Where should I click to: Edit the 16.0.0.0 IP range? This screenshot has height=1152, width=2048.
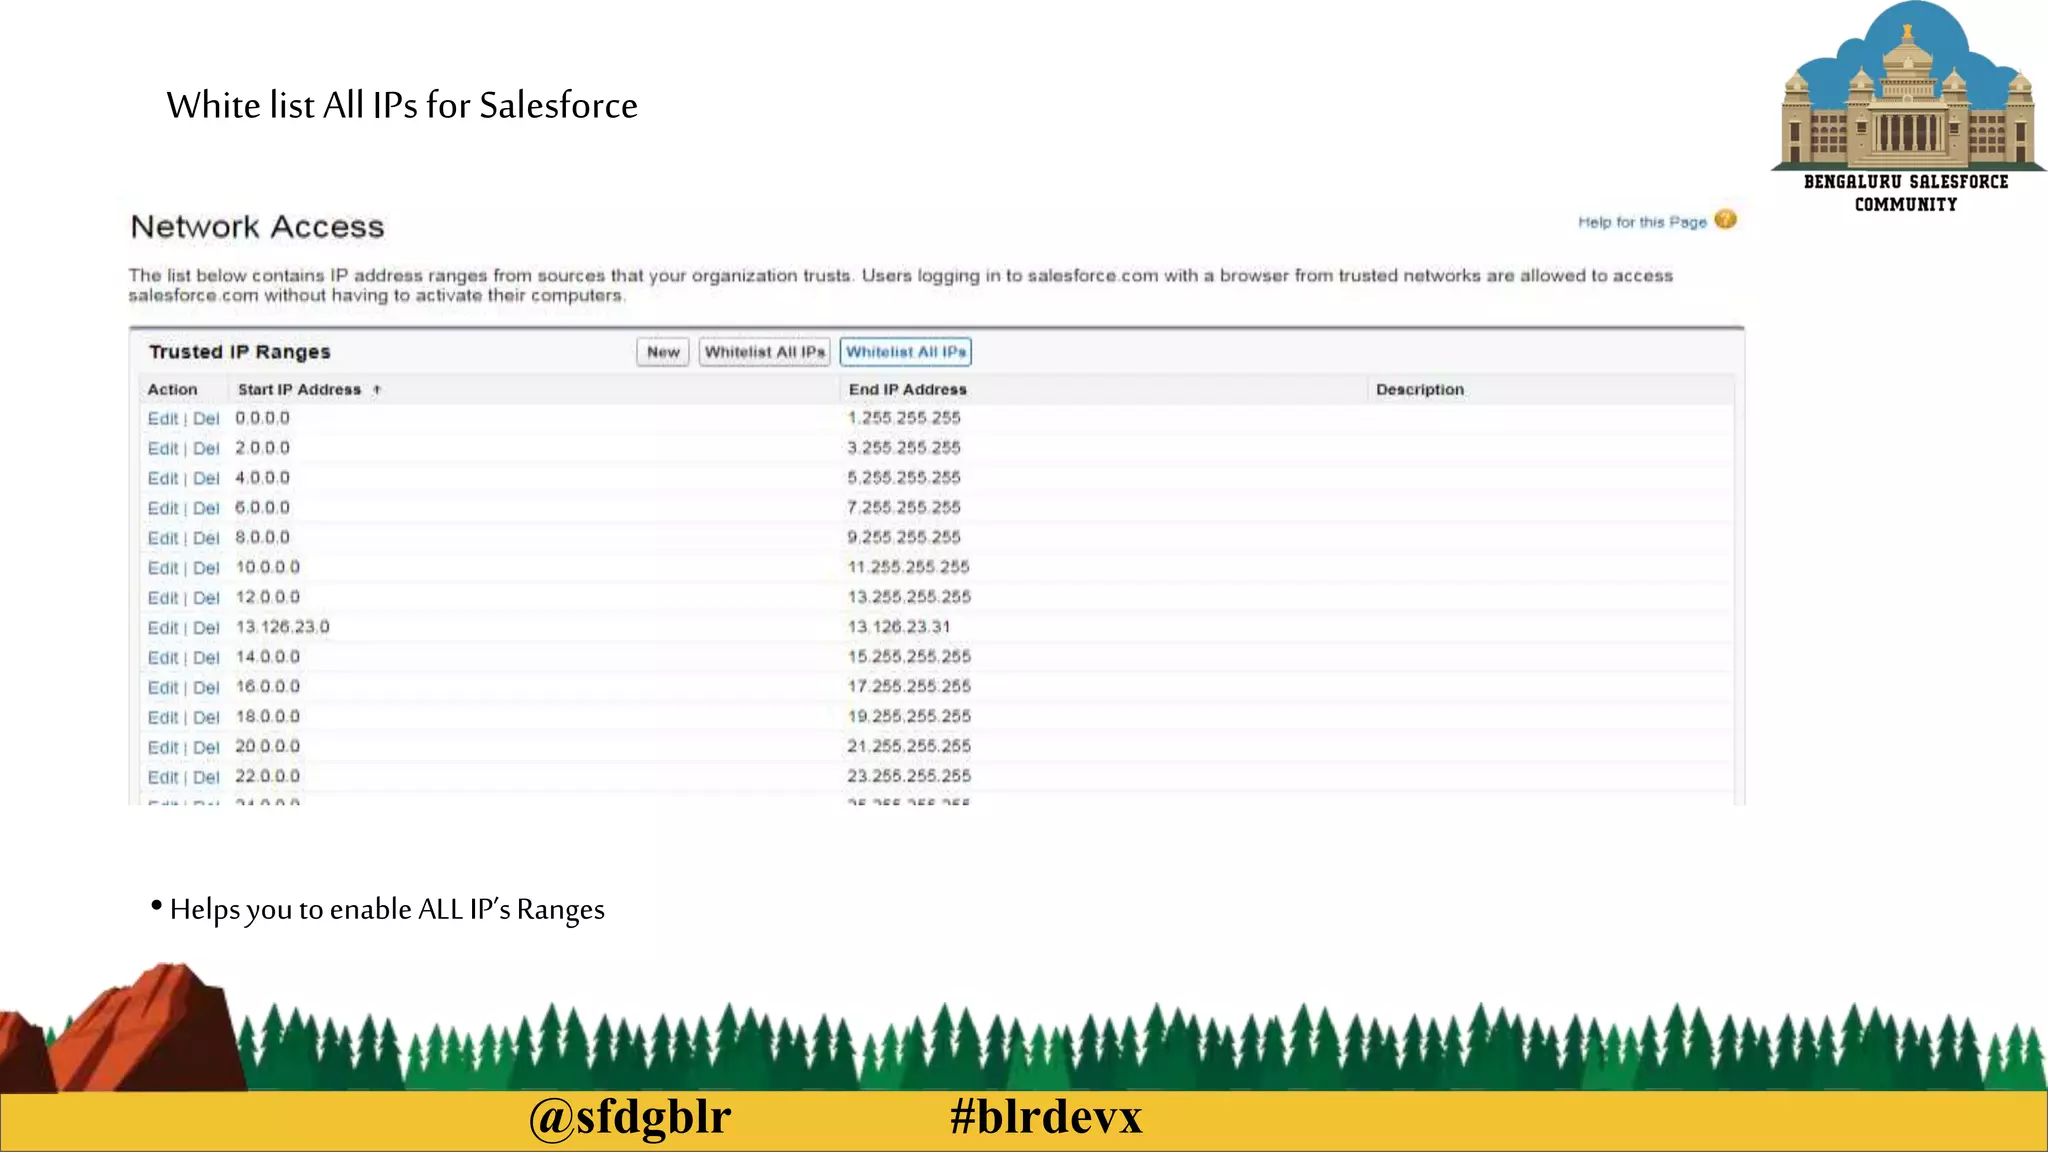pos(163,688)
